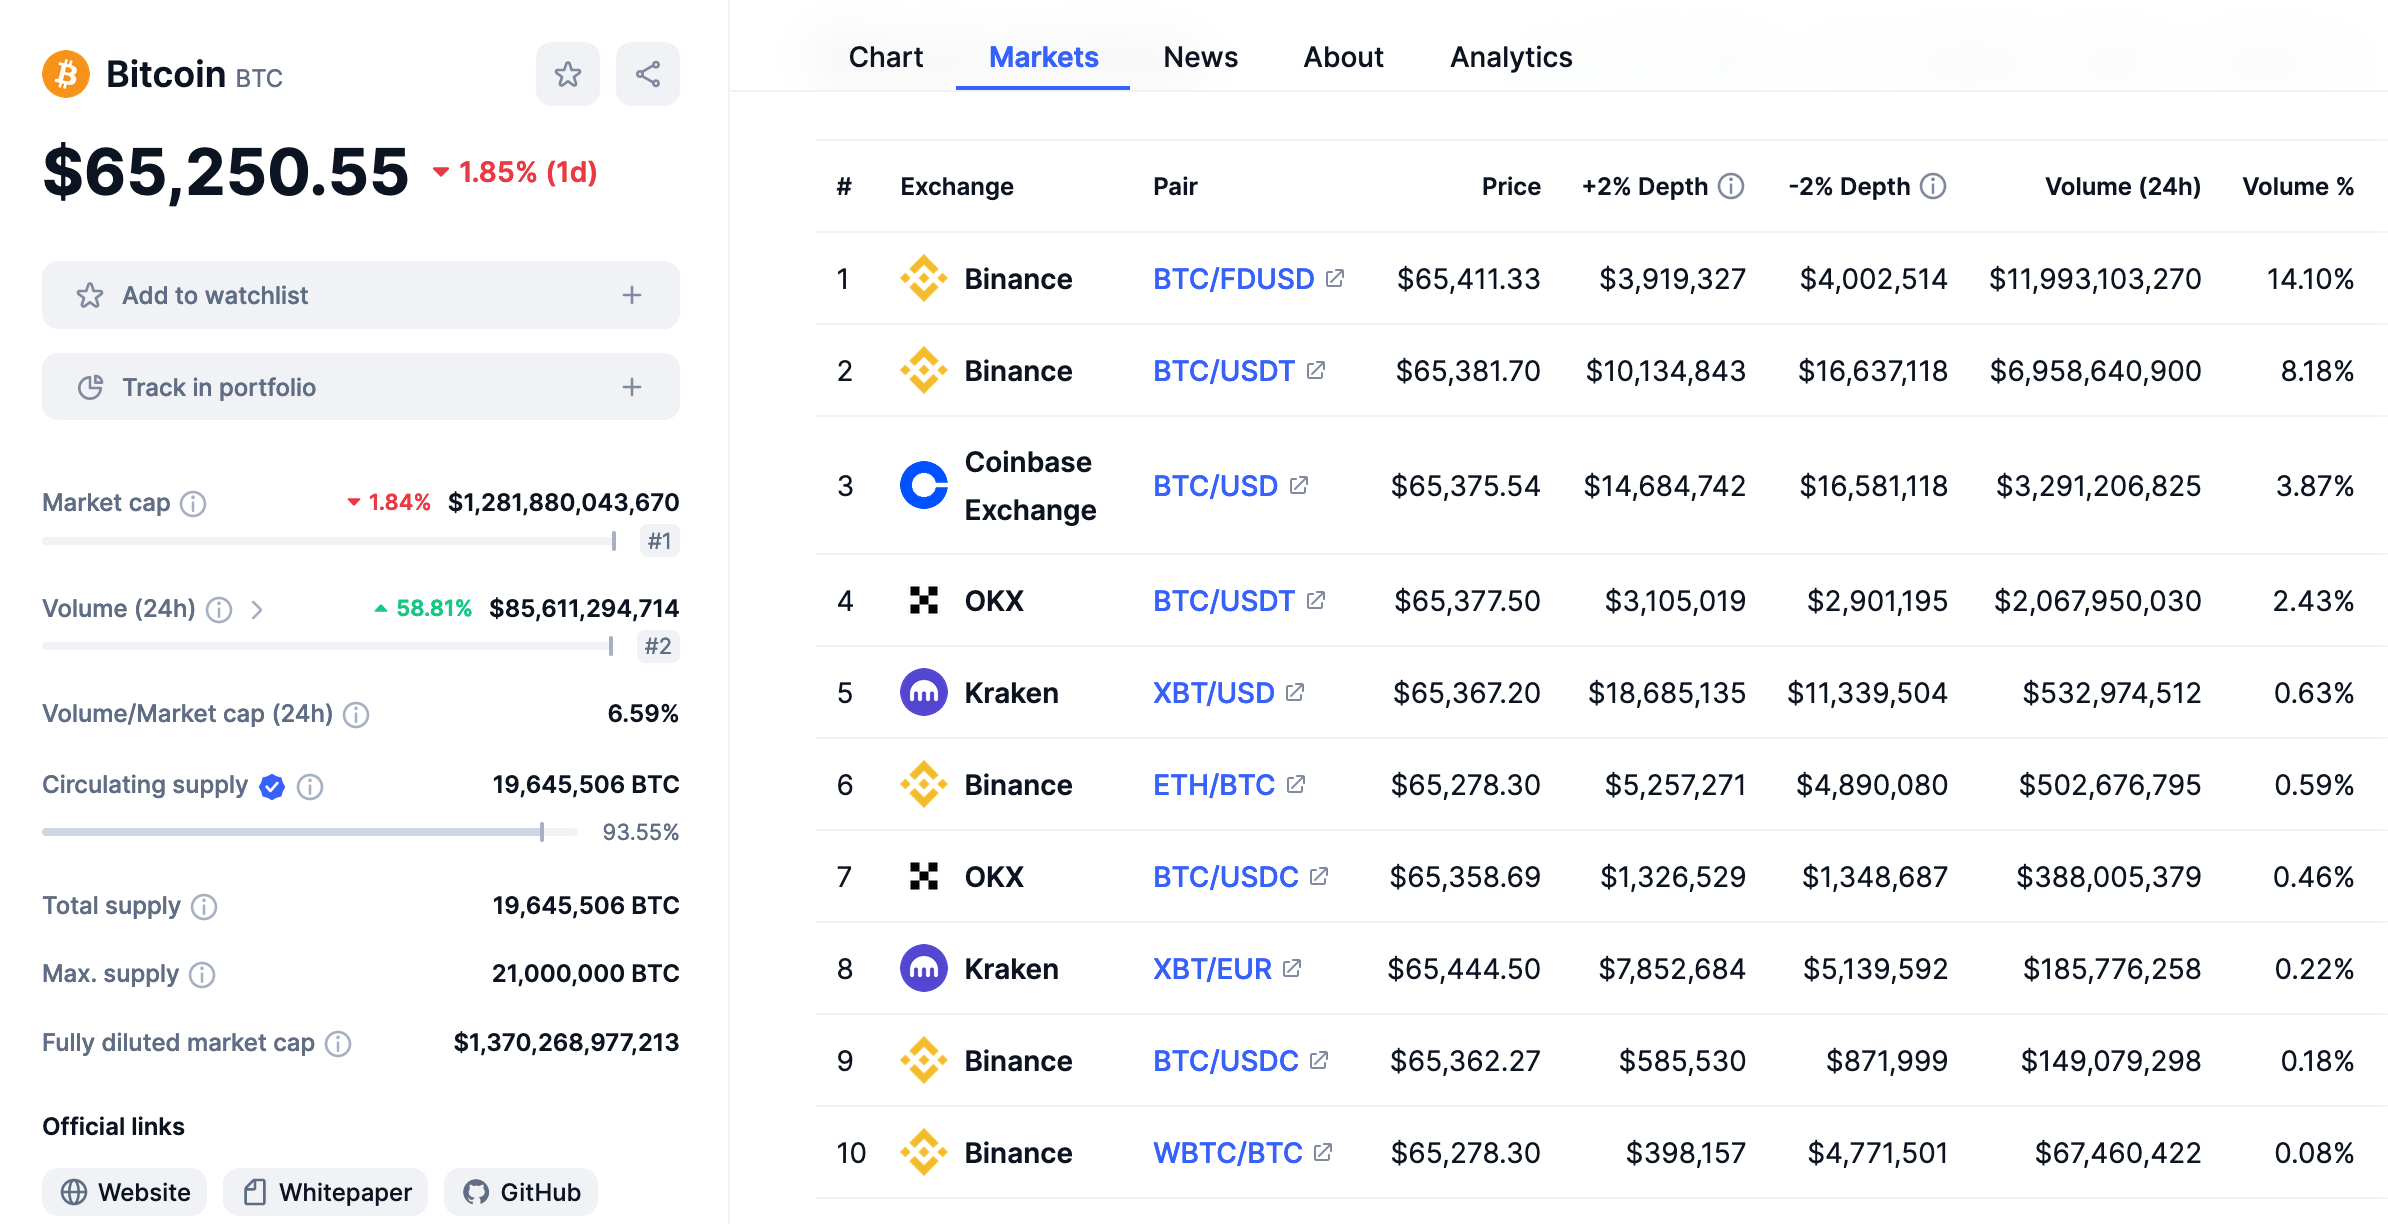Open the GitHub link
This screenshot has width=2388, height=1224.
521,1192
